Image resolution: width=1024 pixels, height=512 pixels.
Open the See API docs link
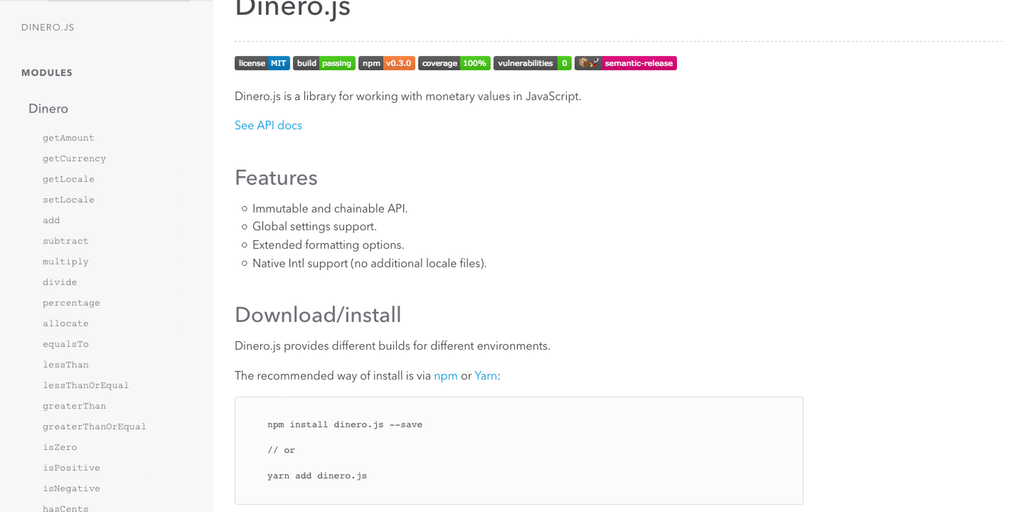pos(268,125)
